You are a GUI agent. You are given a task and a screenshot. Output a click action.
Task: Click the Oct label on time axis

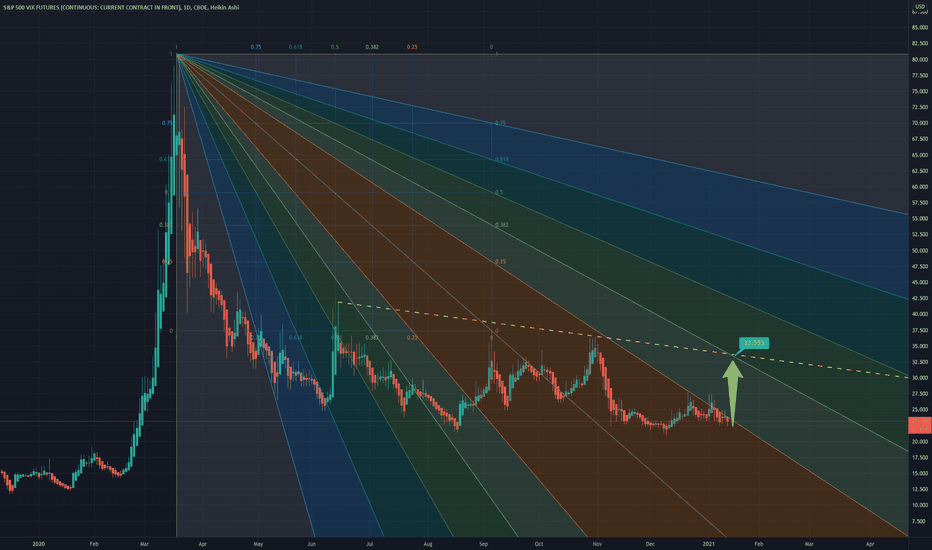point(539,543)
